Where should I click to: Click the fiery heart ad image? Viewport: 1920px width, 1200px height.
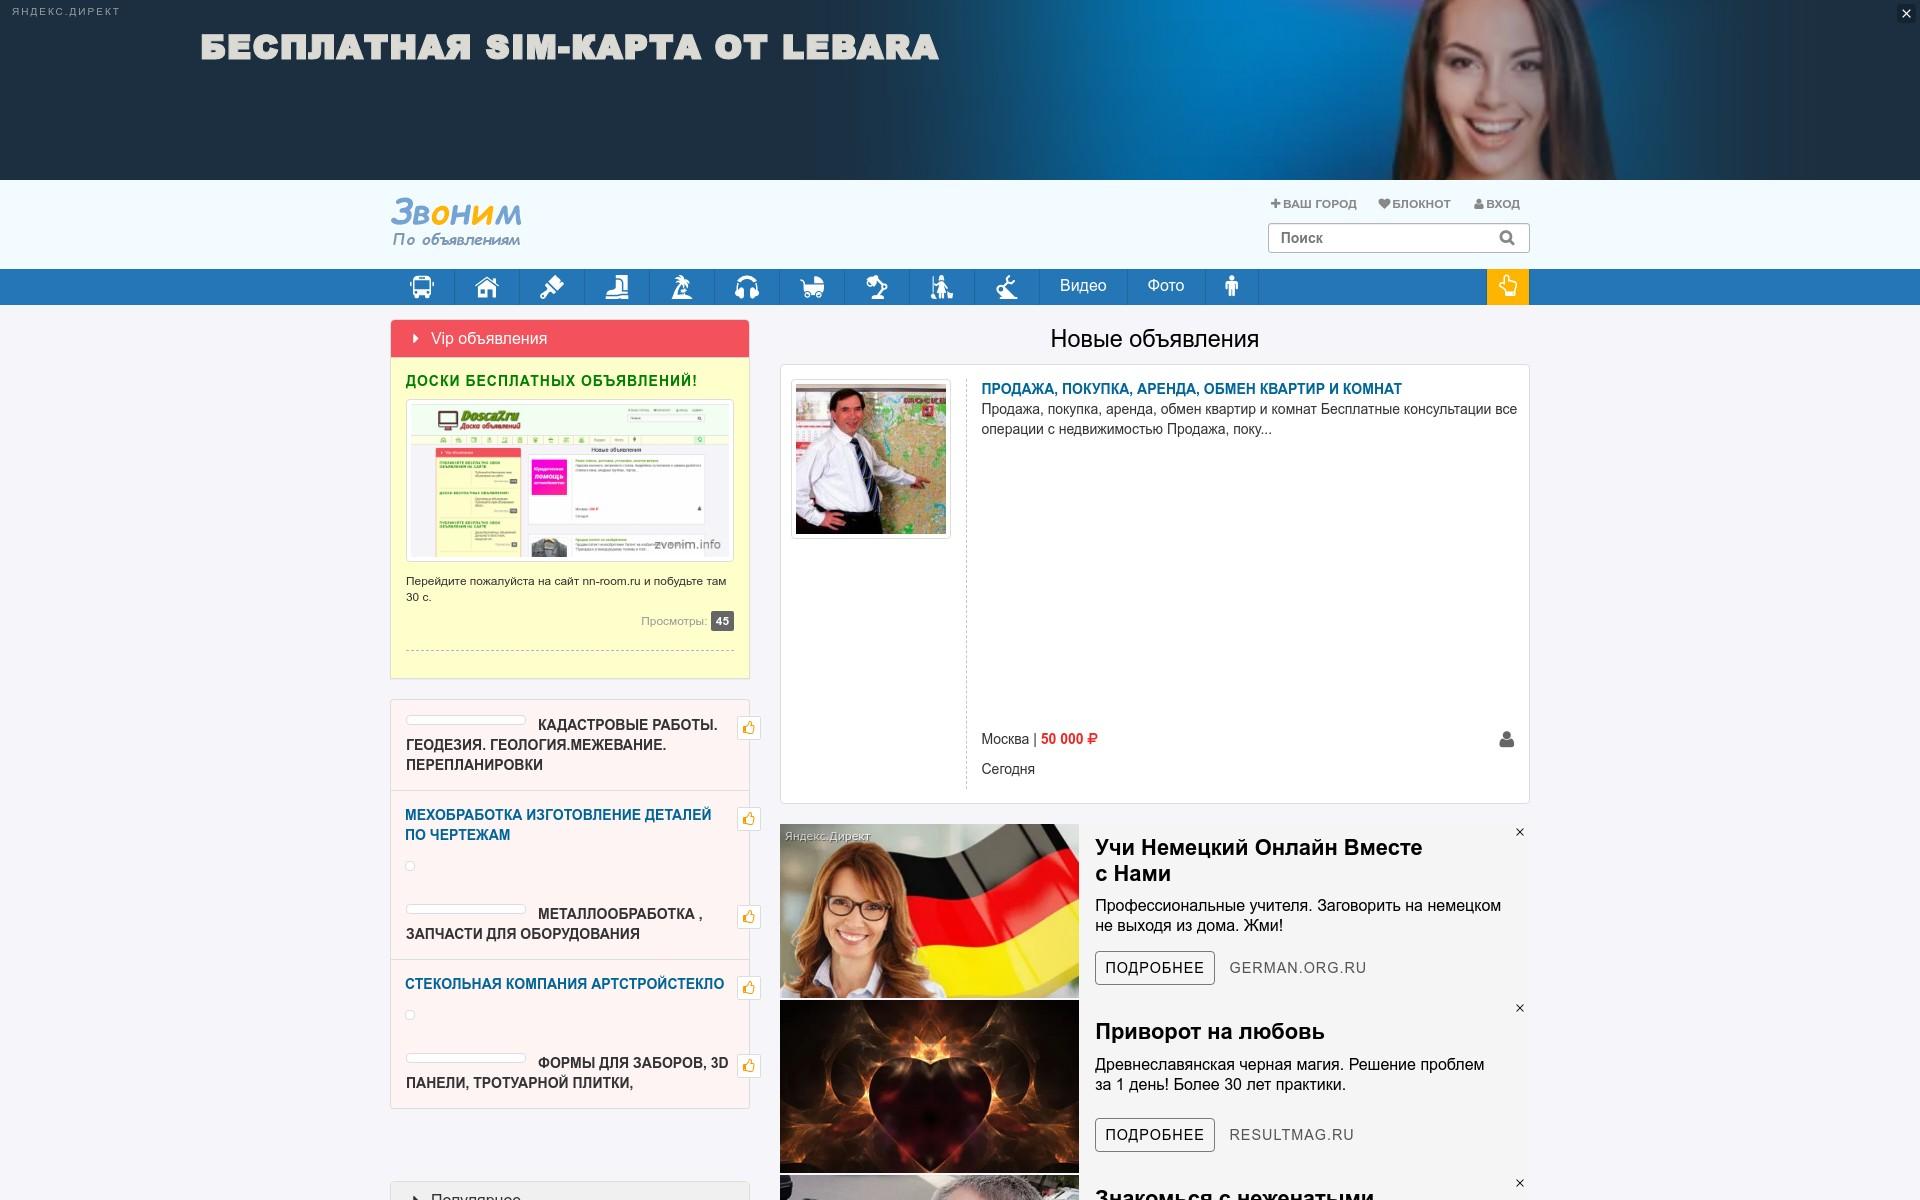(x=929, y=1087)
